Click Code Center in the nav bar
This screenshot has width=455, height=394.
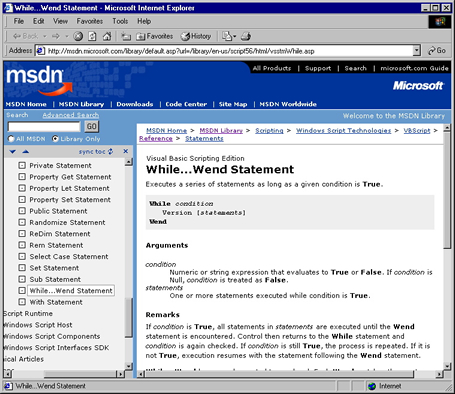coord(186,104)
